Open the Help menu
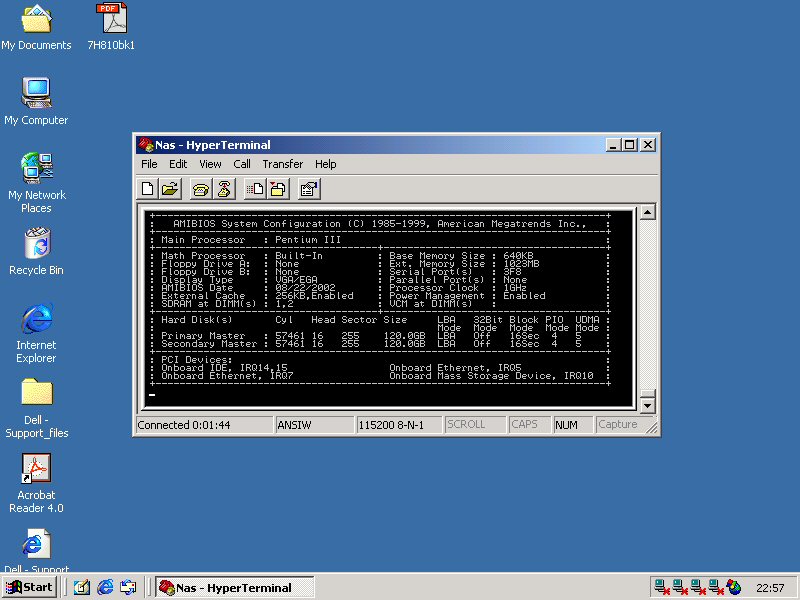The width and height of the screenshot is (800, 600). [326, 164]
